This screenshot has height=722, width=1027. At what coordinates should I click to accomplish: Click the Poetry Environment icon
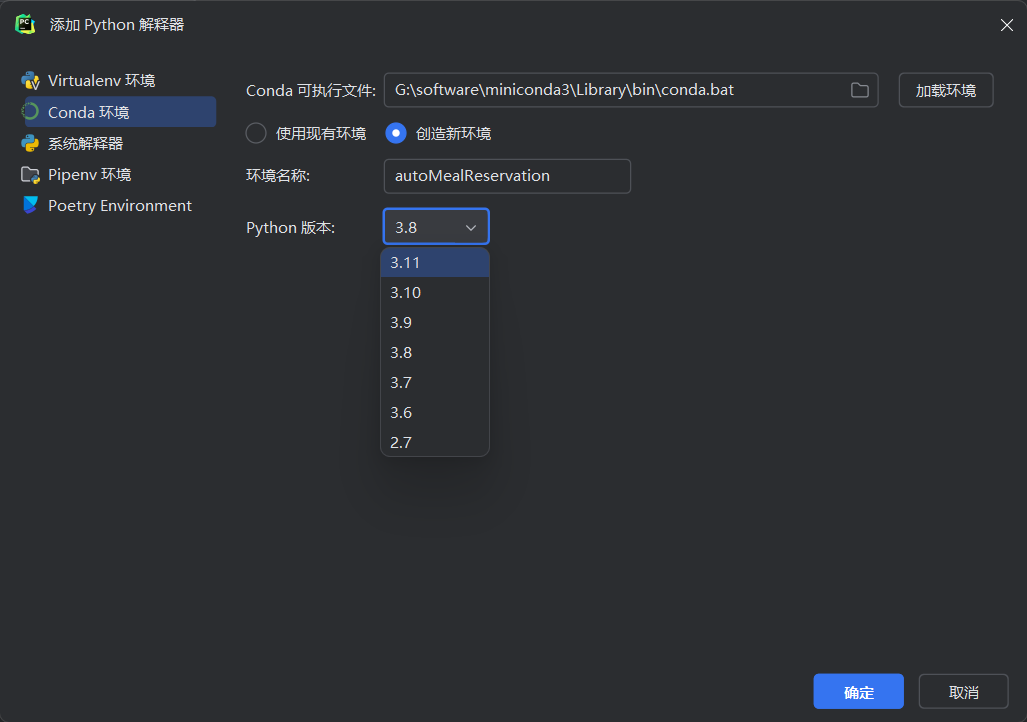30,206
